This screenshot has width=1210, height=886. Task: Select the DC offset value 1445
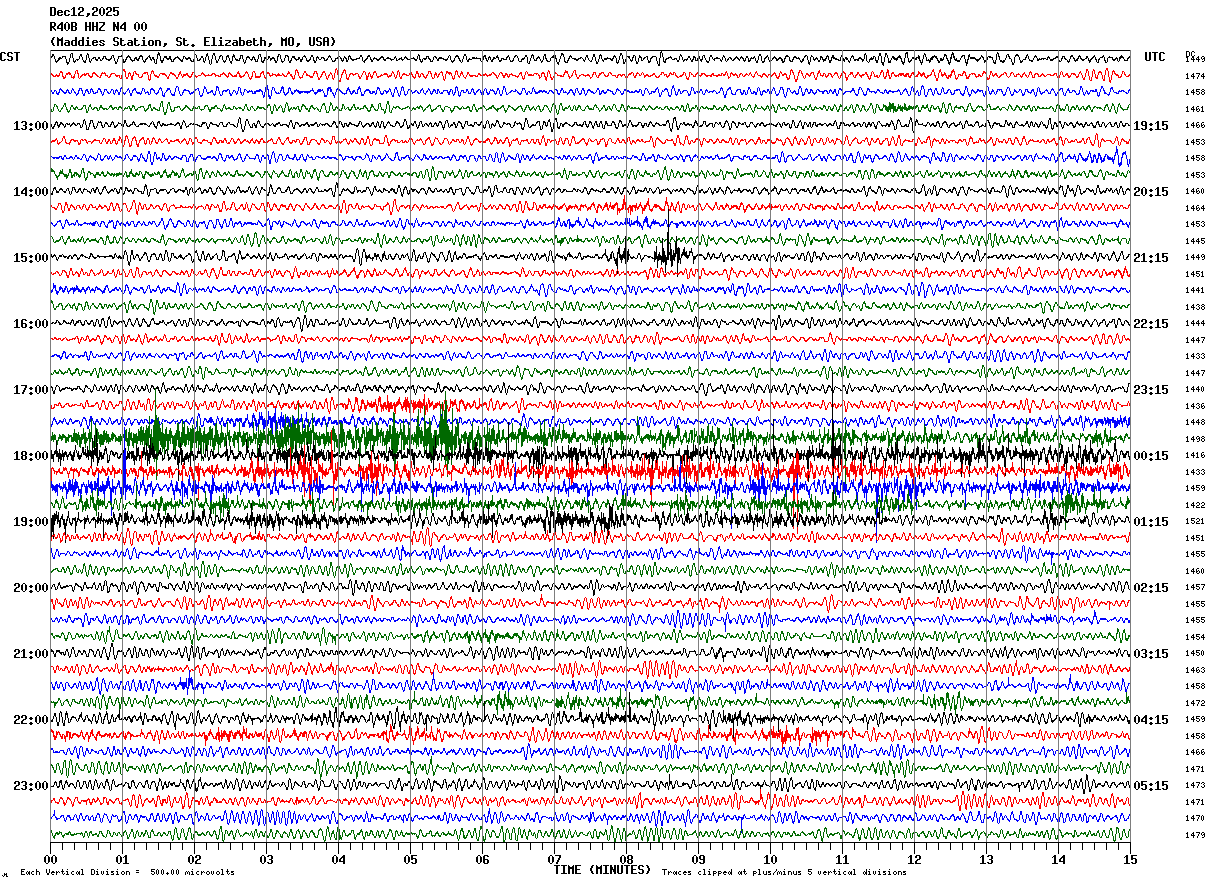coord(1195,241)
